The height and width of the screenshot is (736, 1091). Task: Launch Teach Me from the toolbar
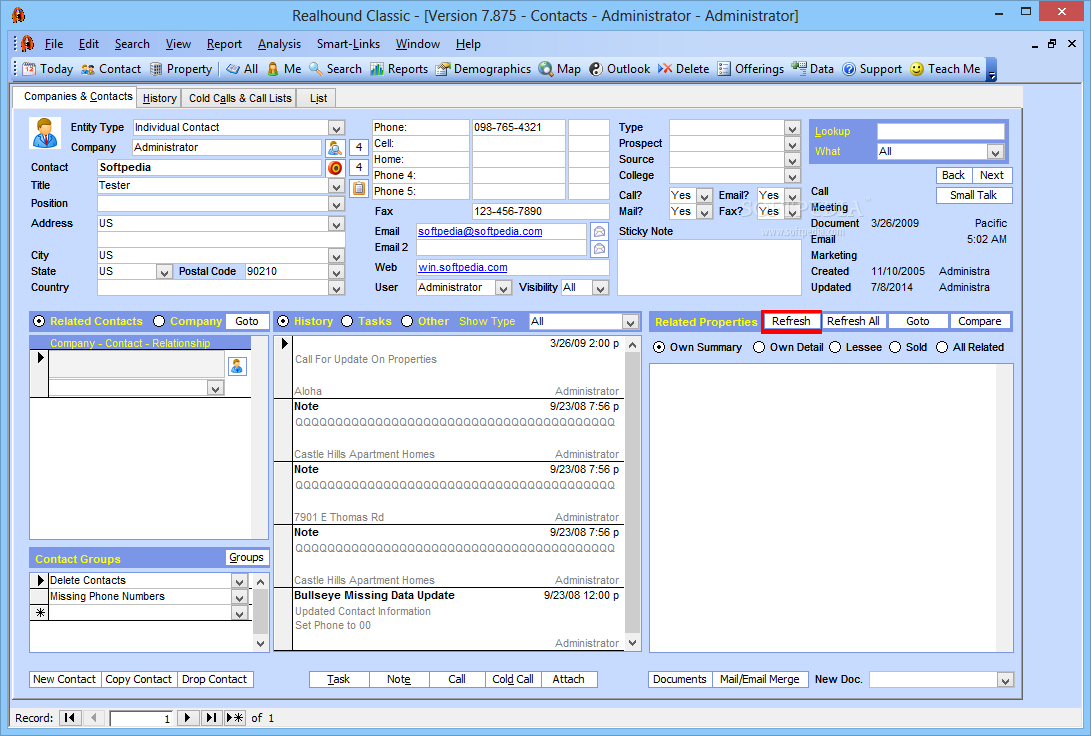pos(945,69)
